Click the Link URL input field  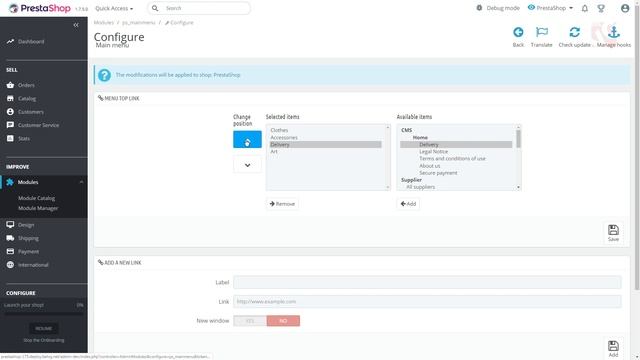(427, 302)
